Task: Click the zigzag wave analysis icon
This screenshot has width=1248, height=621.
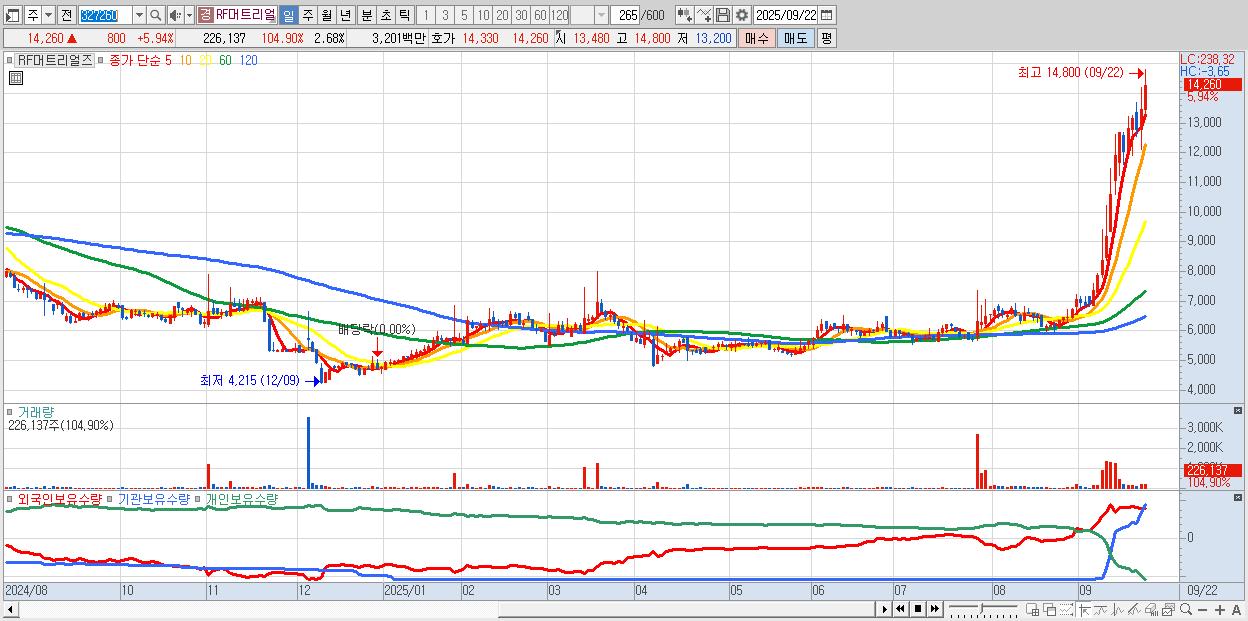Action: [x=1118, y=609]
